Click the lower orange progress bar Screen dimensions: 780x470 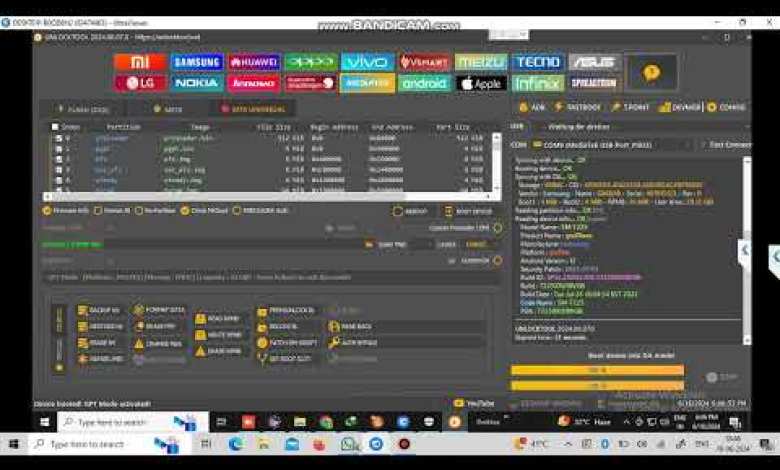tap(597, 385)
